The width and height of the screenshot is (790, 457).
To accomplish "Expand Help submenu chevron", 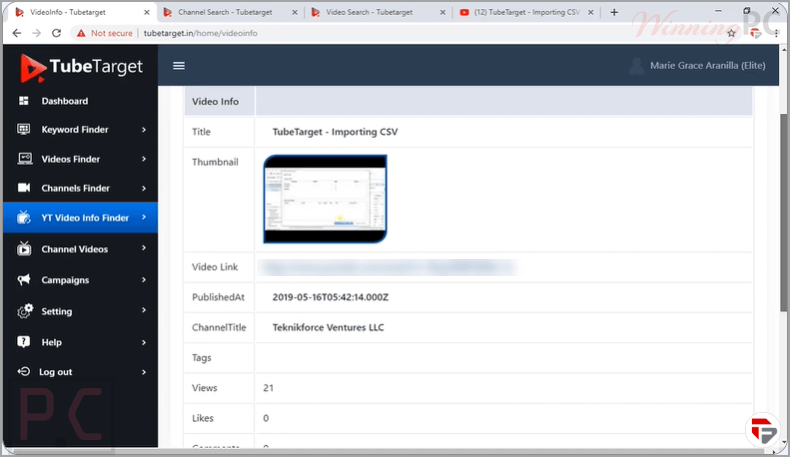I will pyautogui.click(x=144, y=342).
